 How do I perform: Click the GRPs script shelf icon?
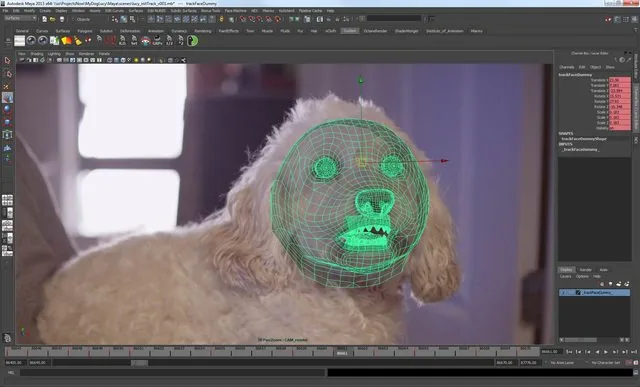pyautogui.click(x=157, y=40)
